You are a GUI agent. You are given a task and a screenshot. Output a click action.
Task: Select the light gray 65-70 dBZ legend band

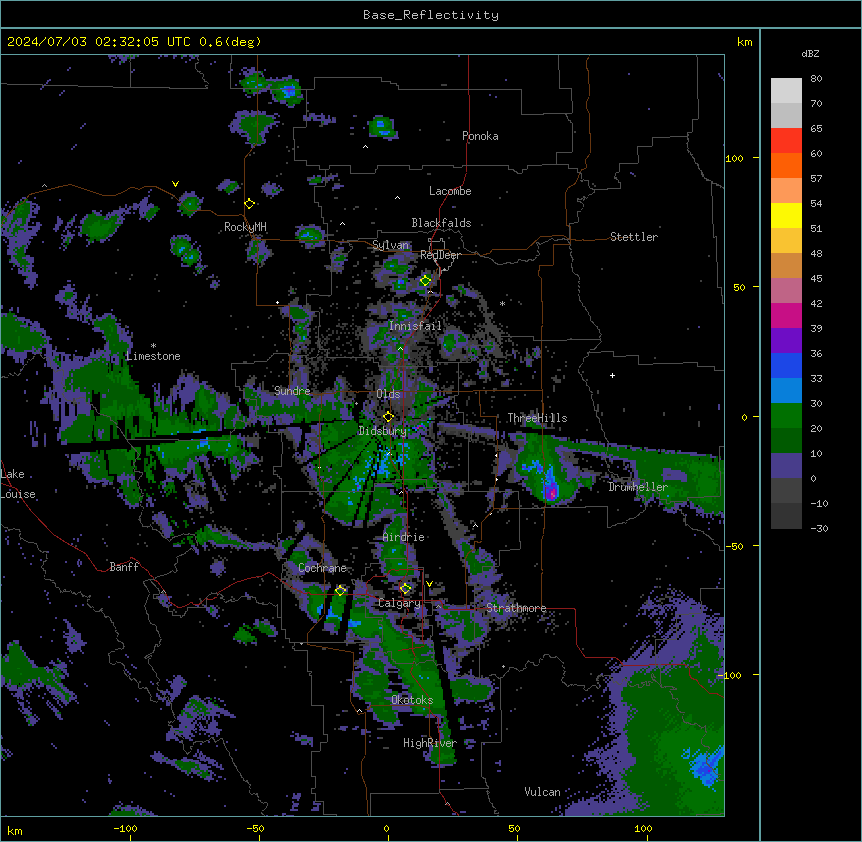(x=786, y=115)
